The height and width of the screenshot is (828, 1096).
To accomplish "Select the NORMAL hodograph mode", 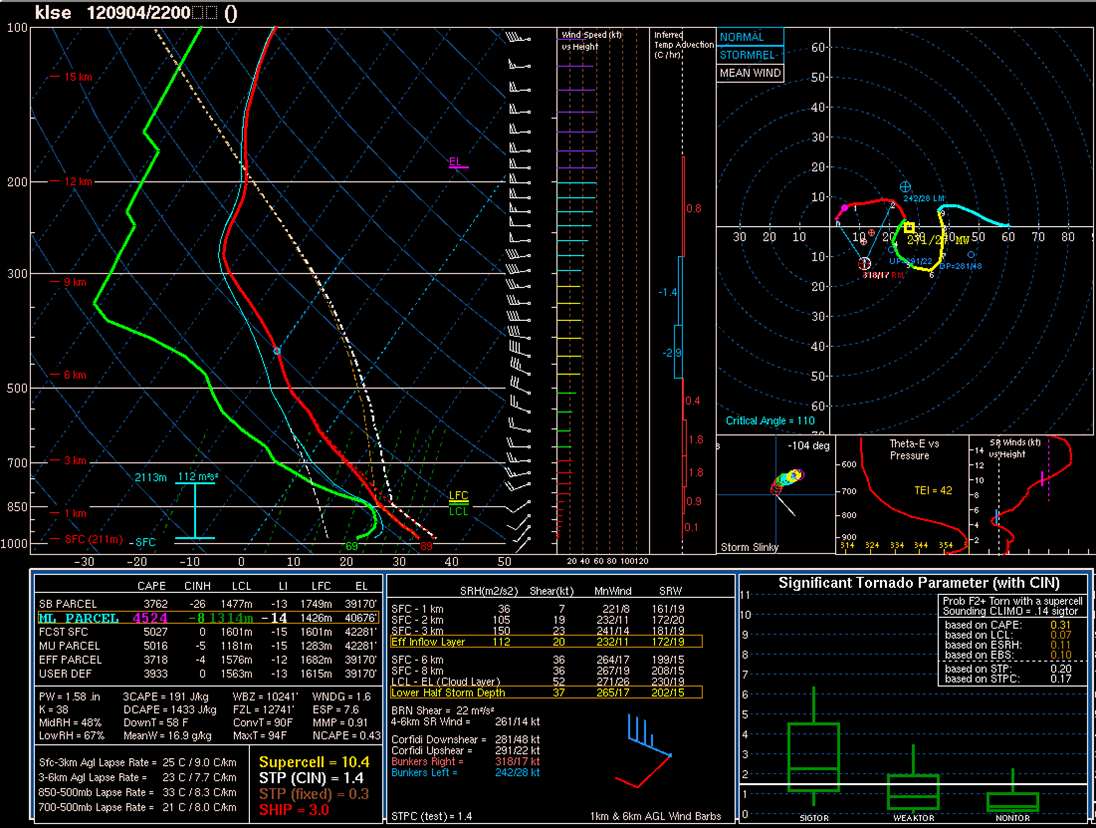I will [750, 37].
